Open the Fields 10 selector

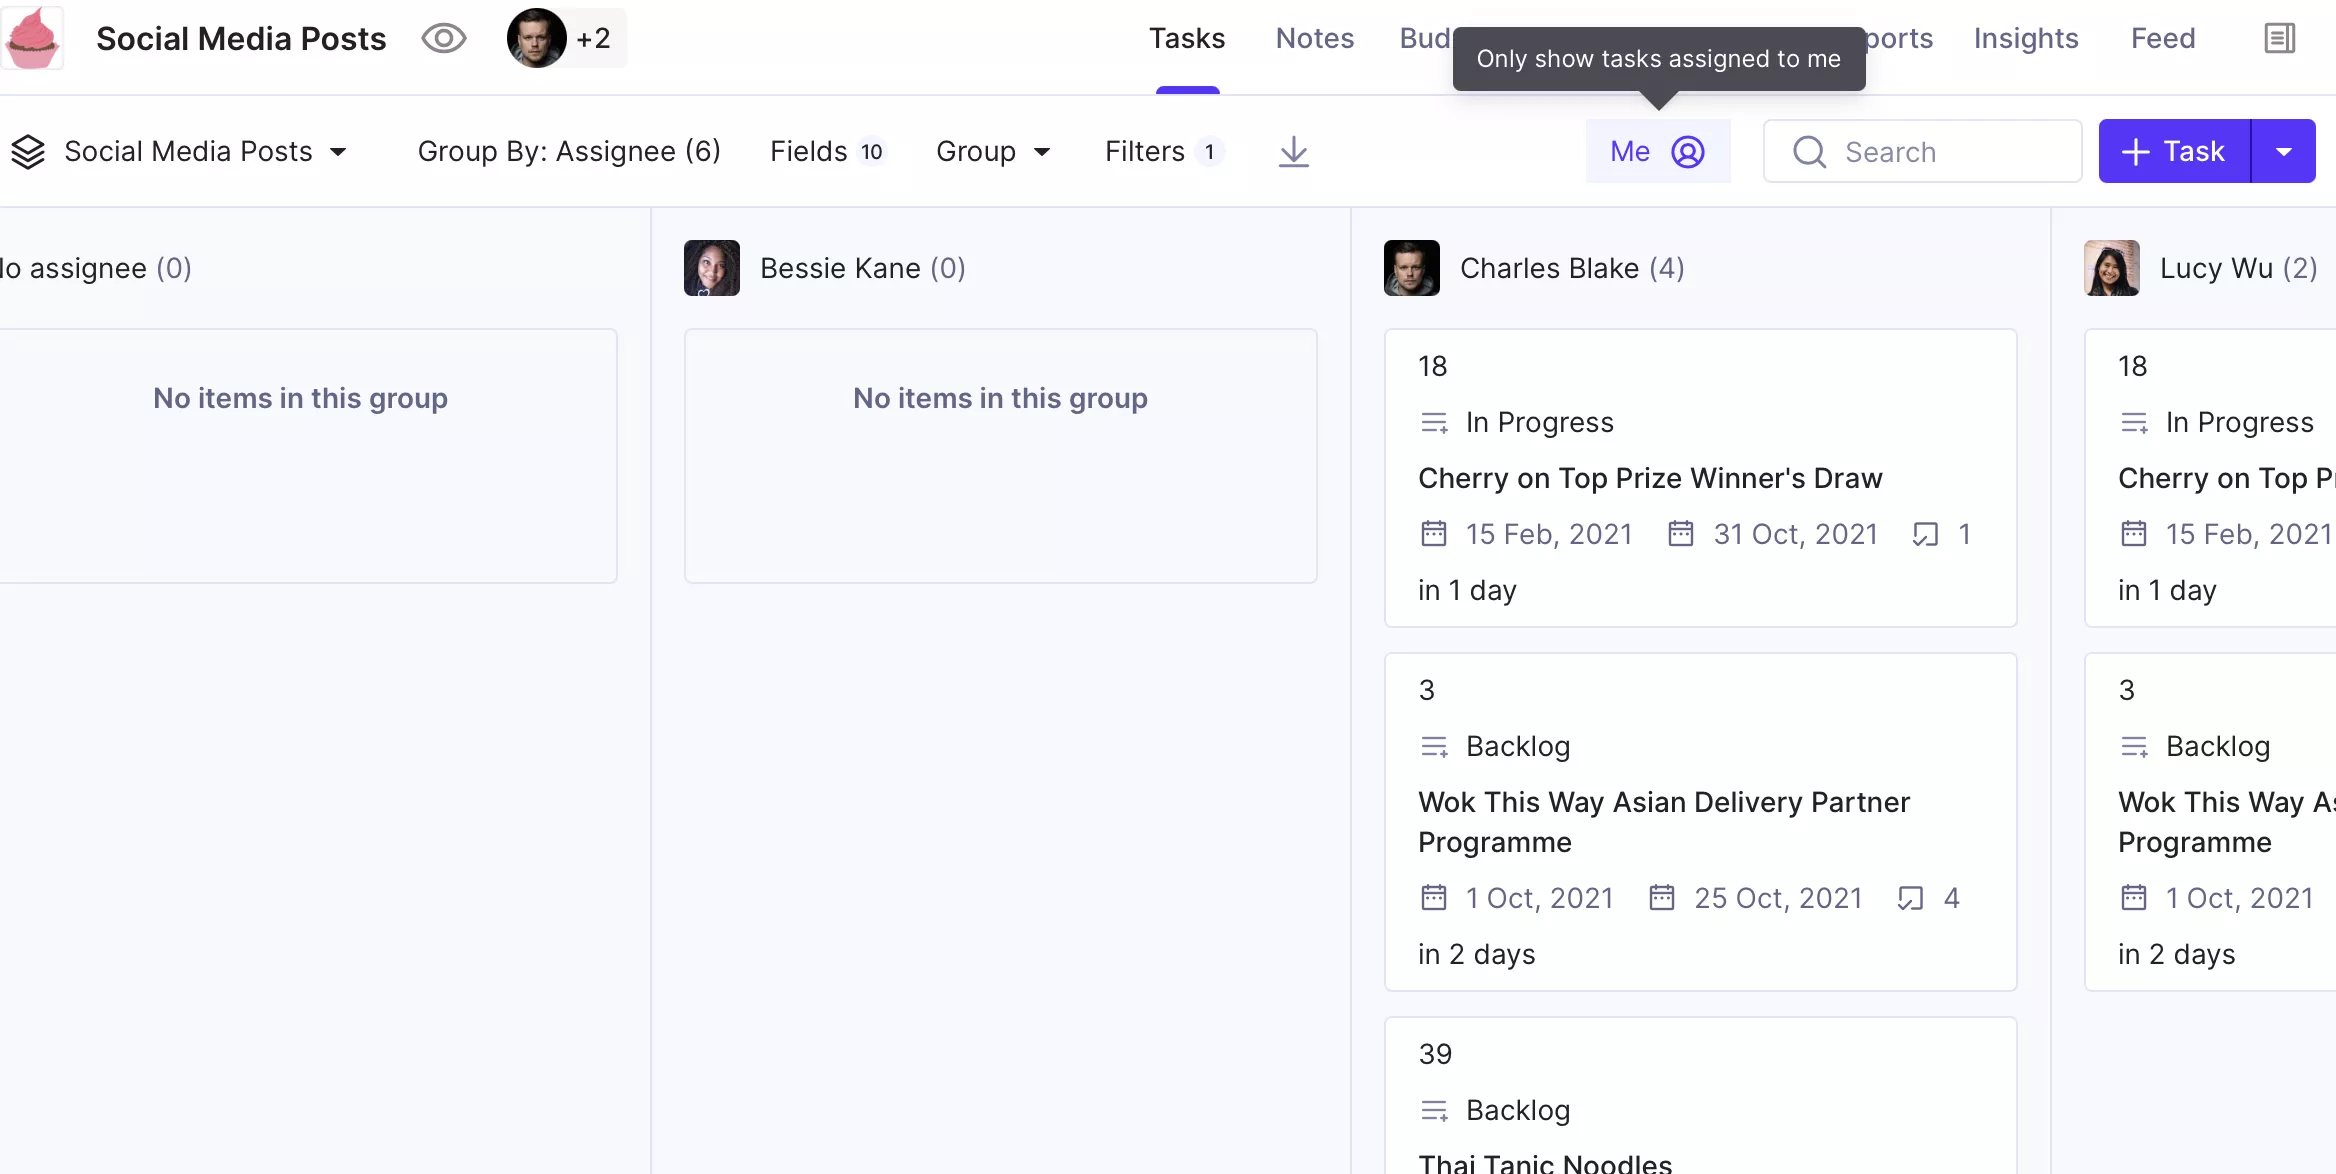coord(828,152)
